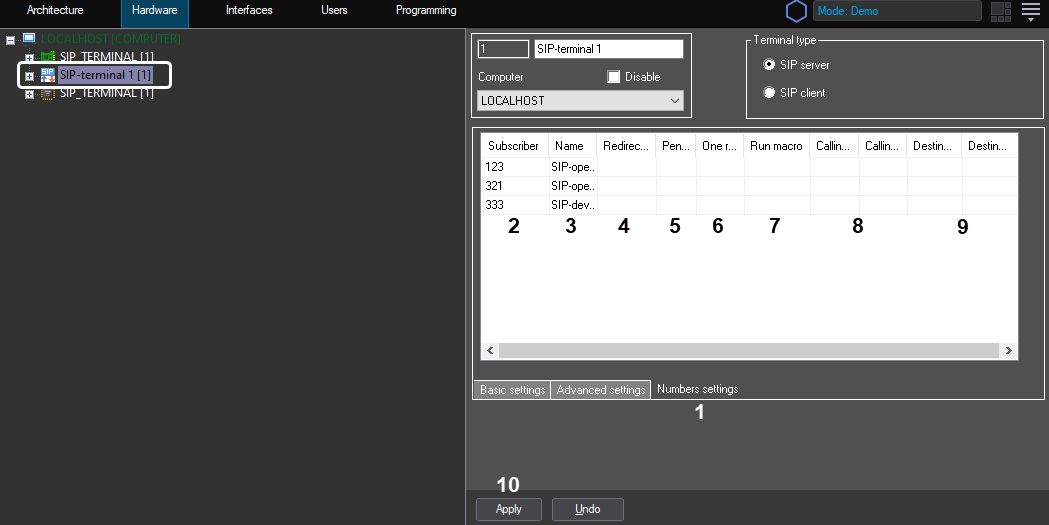
Task: Click the blue SIP-terminal 1 icon
Action: pos(47,75)
